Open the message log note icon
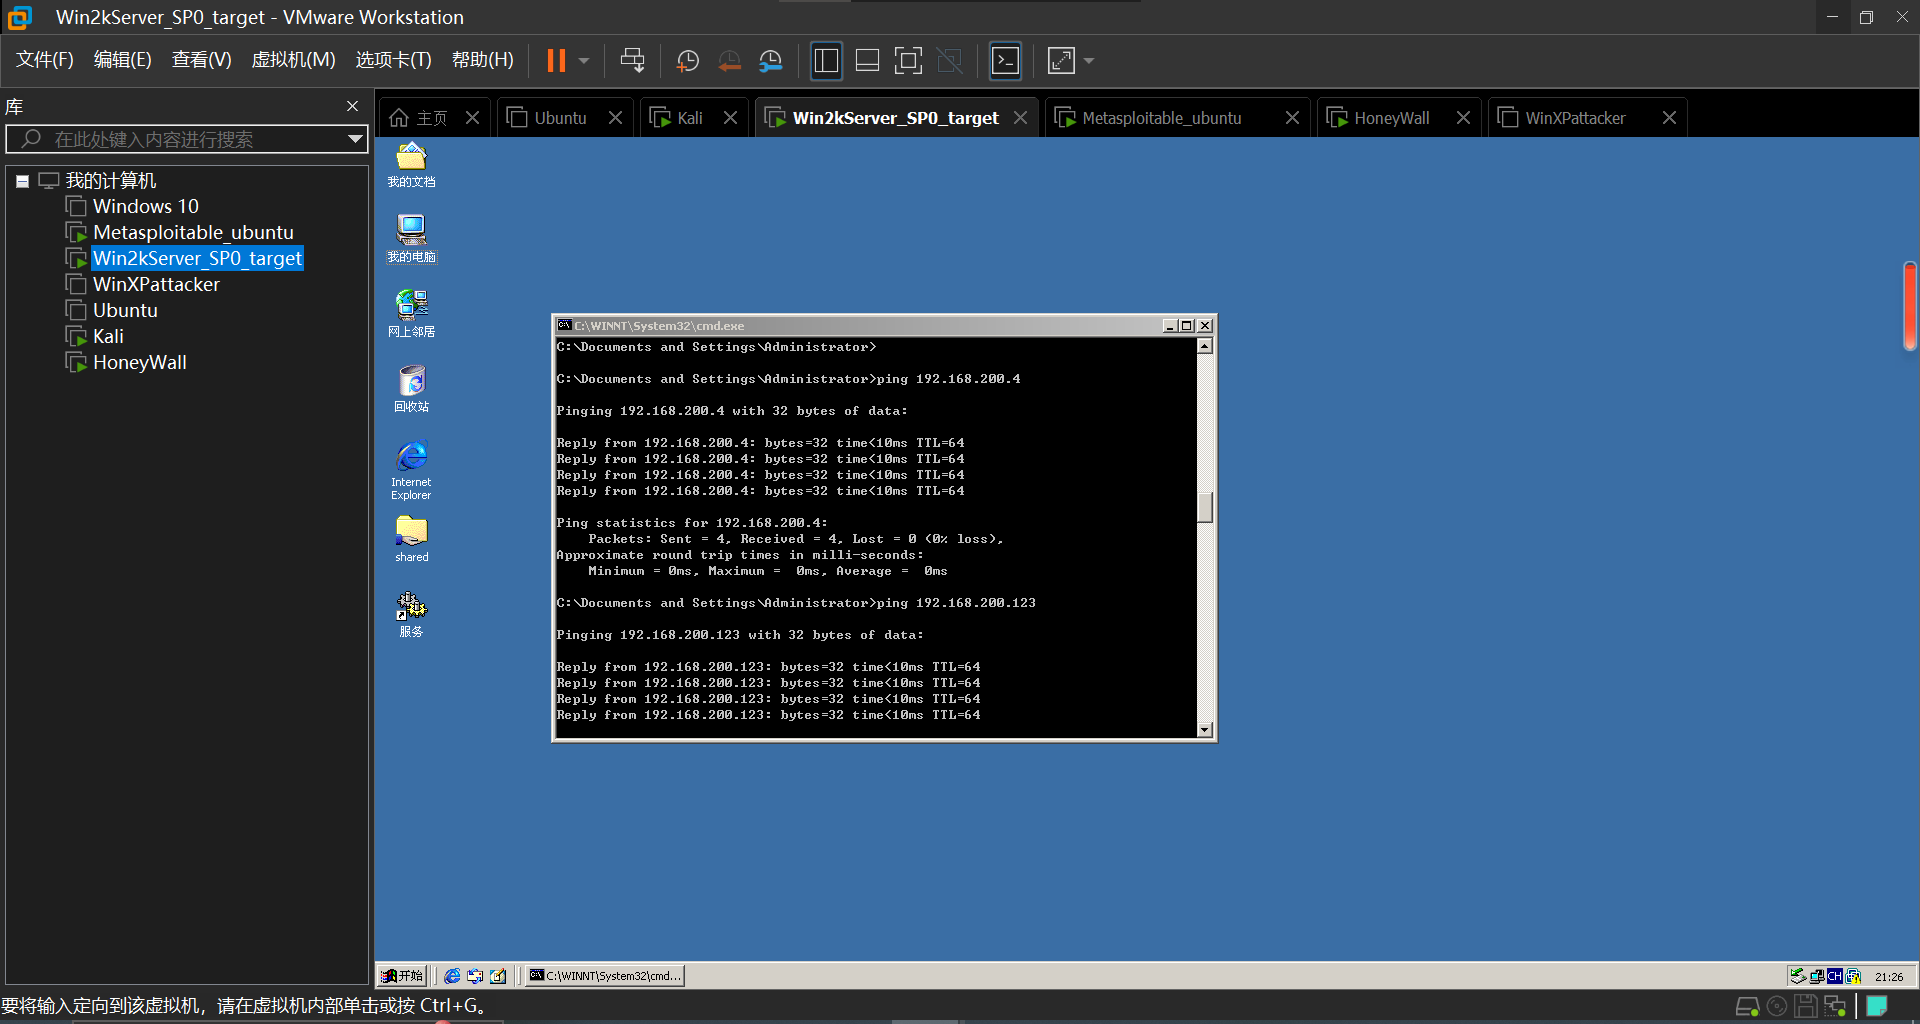This screenshot has width=1920, height=1024. pos(1877,1007)
